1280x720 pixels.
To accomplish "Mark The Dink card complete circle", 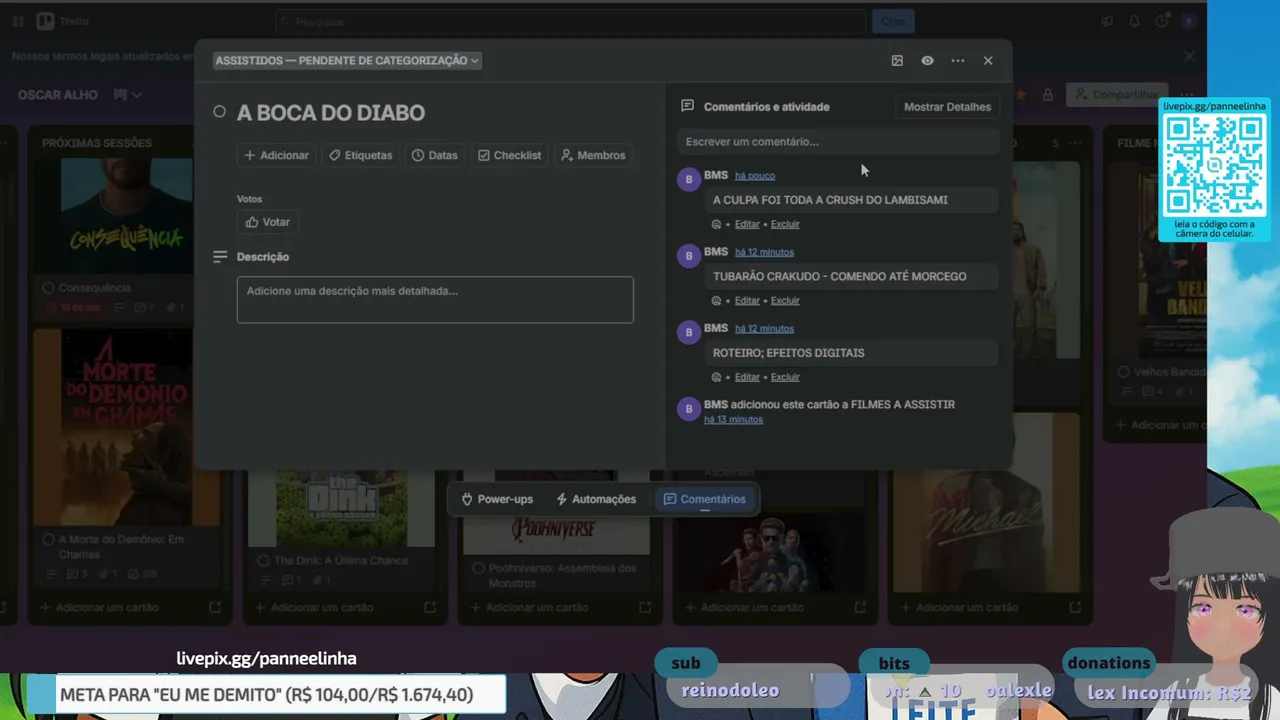I will [x=264, y=561].
